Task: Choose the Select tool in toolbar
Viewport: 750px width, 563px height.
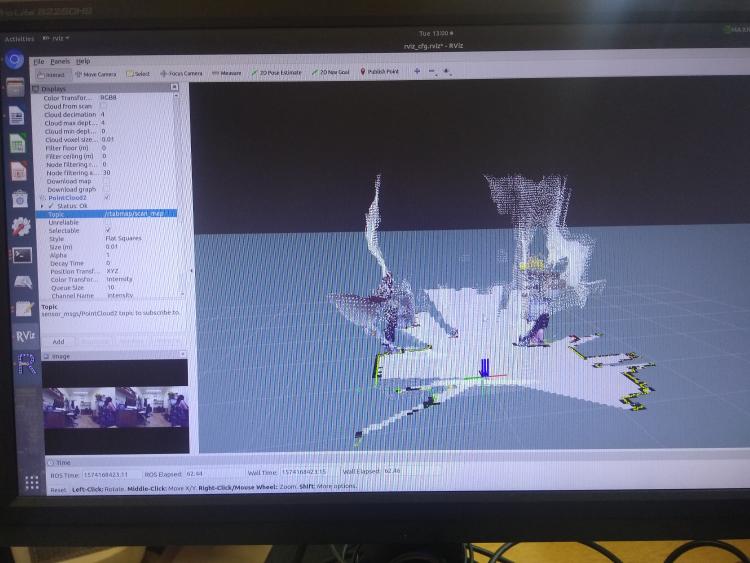Action: (139, 73)
